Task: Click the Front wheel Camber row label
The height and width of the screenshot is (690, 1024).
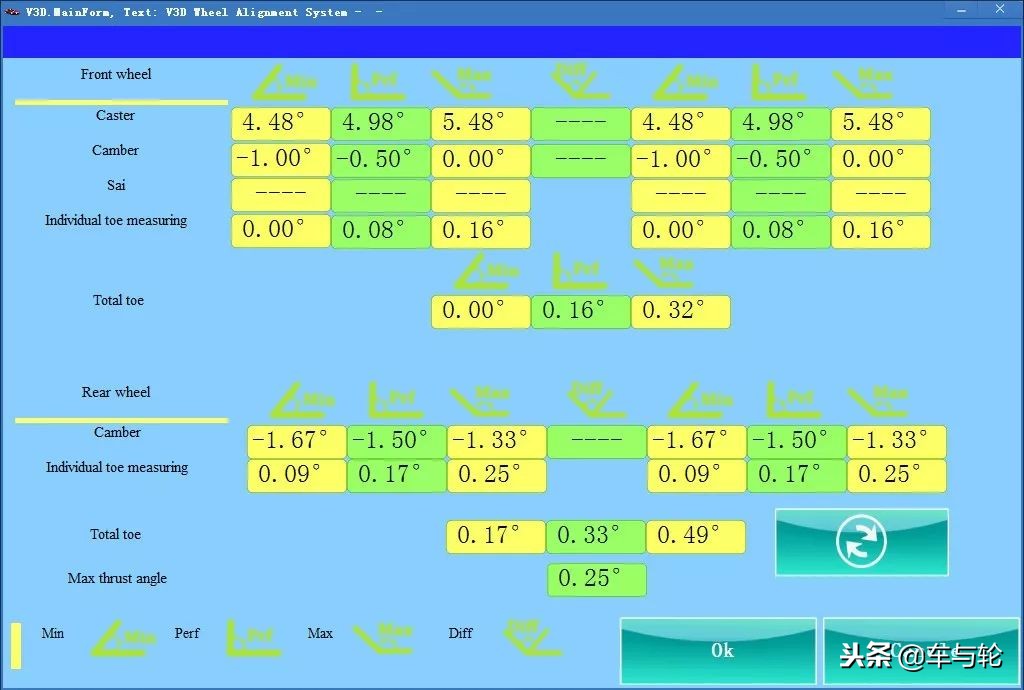Action: (115, 150)
